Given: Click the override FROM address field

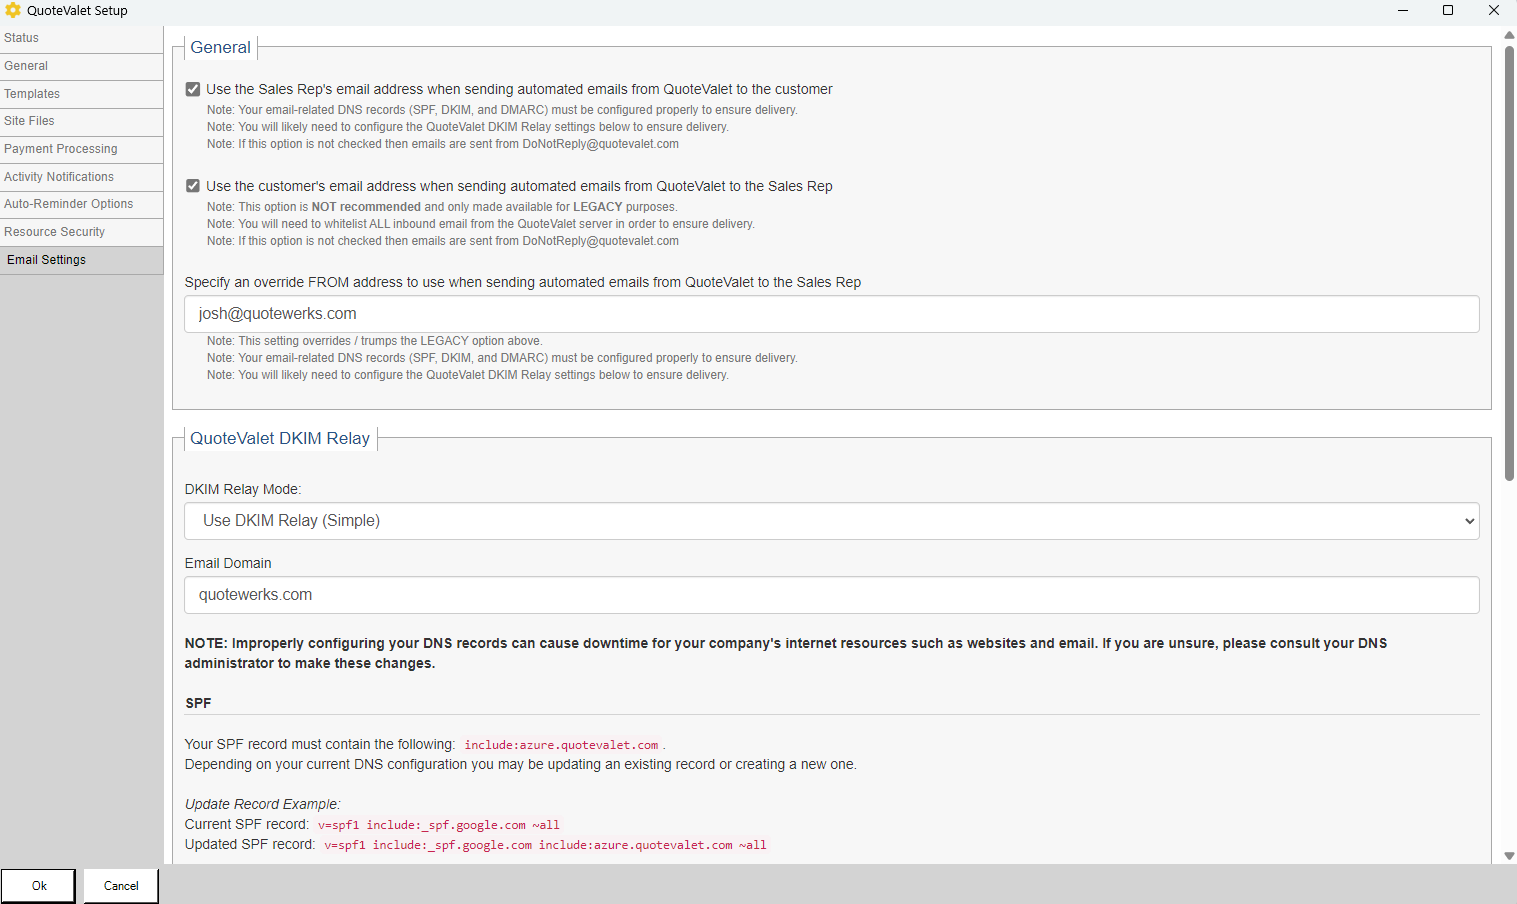Looking at the screenshot, I should pyautogui.click(x=831, y=314).
